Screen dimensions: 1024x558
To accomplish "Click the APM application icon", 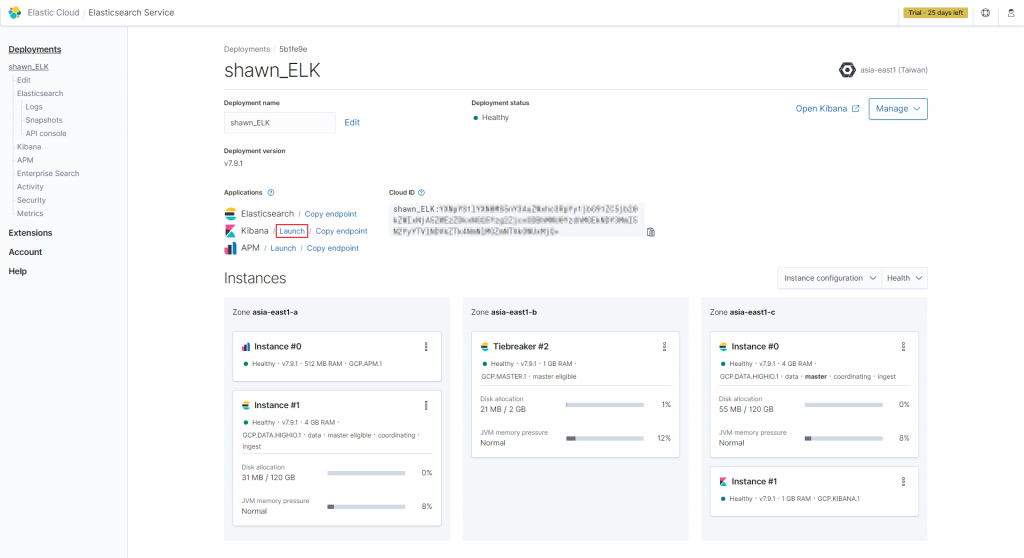I will tap(230, 248).
